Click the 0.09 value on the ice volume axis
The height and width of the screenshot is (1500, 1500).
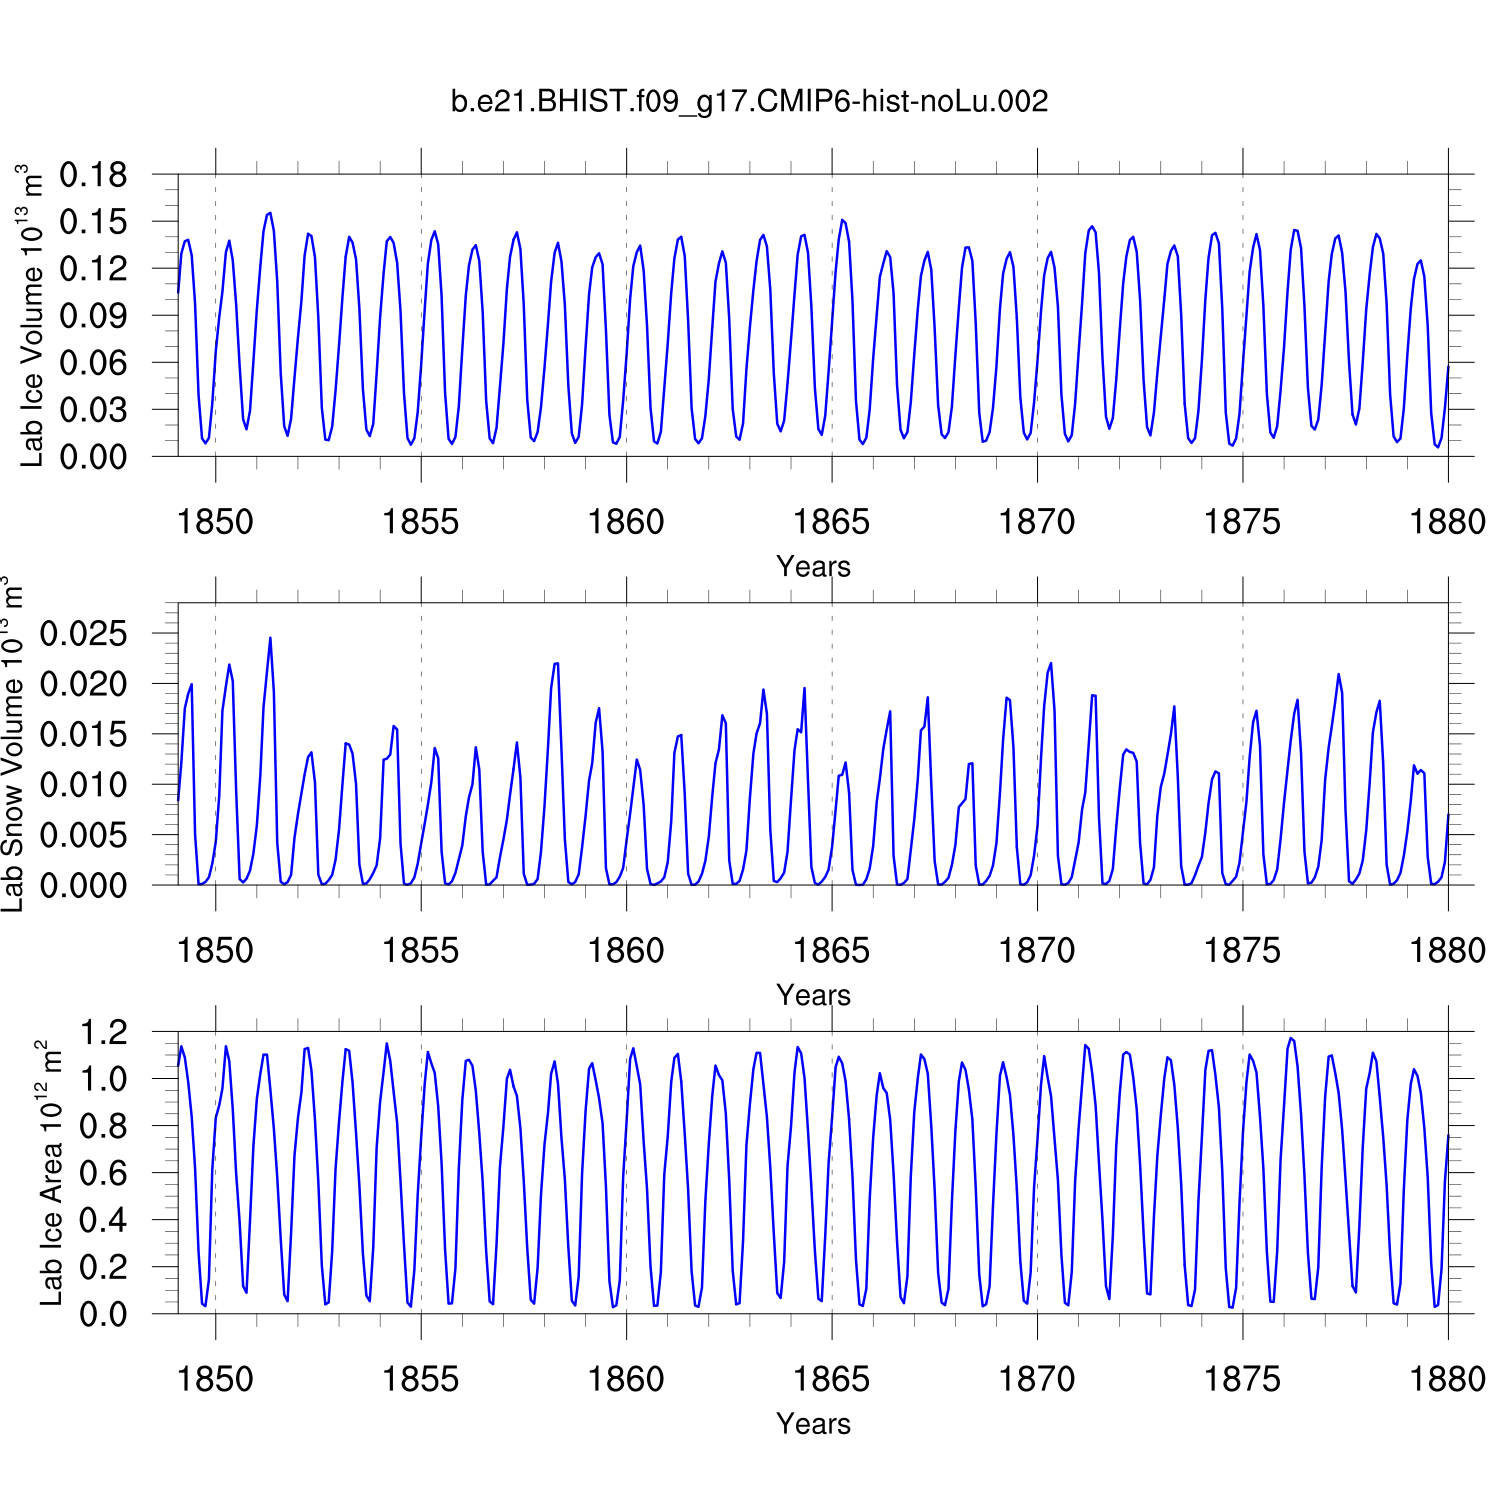click(94, 316)
